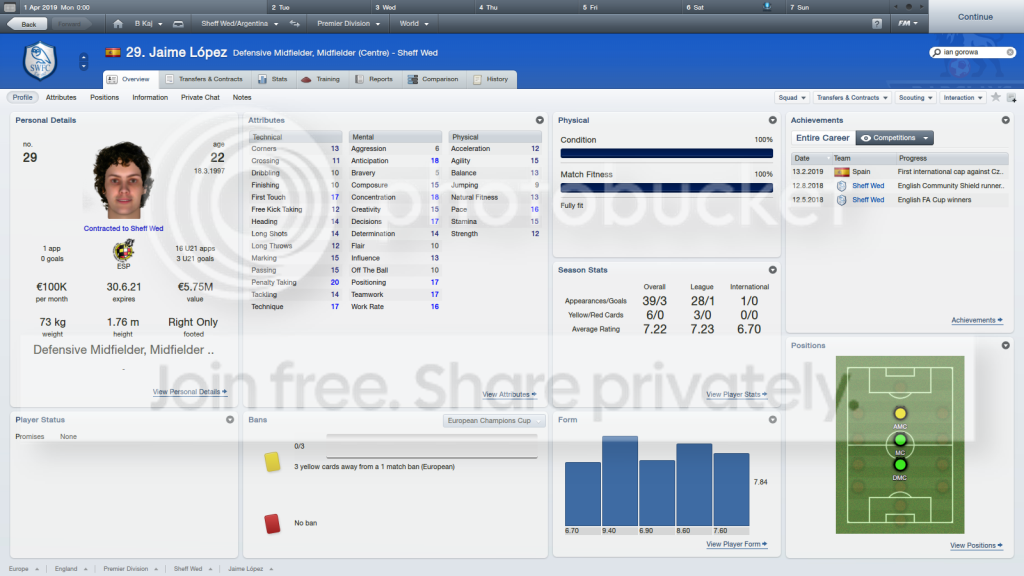Click the Condition progress bar
The image size is (1024, 576).
[x=666, y=153]
